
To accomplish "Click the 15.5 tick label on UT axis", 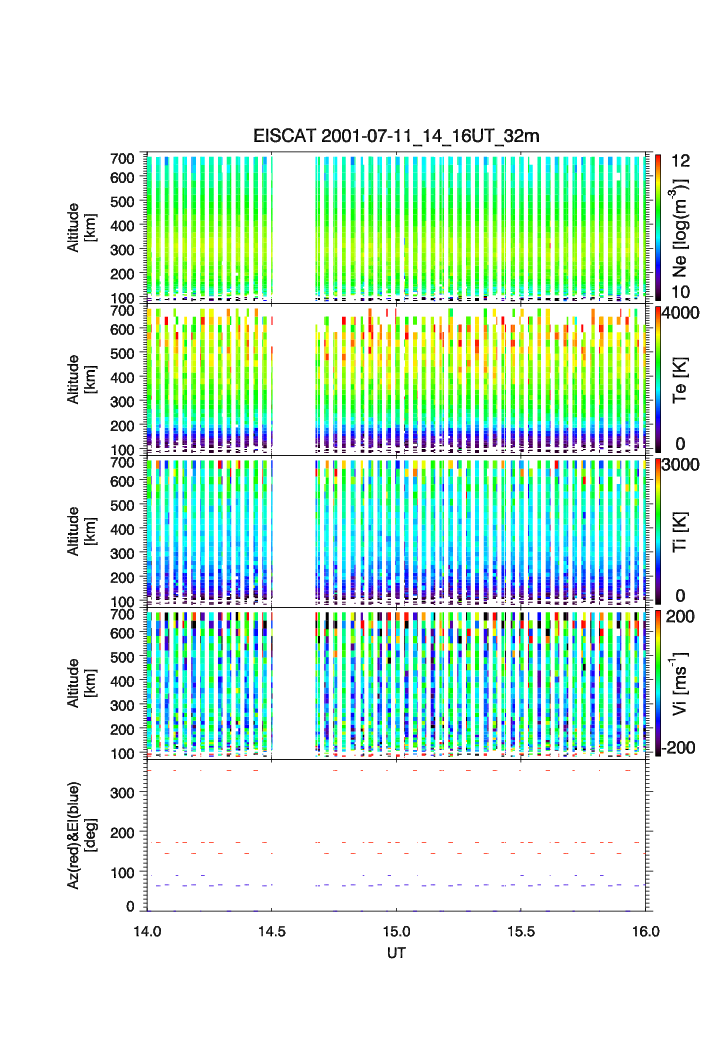I will (x=521, y=930).
